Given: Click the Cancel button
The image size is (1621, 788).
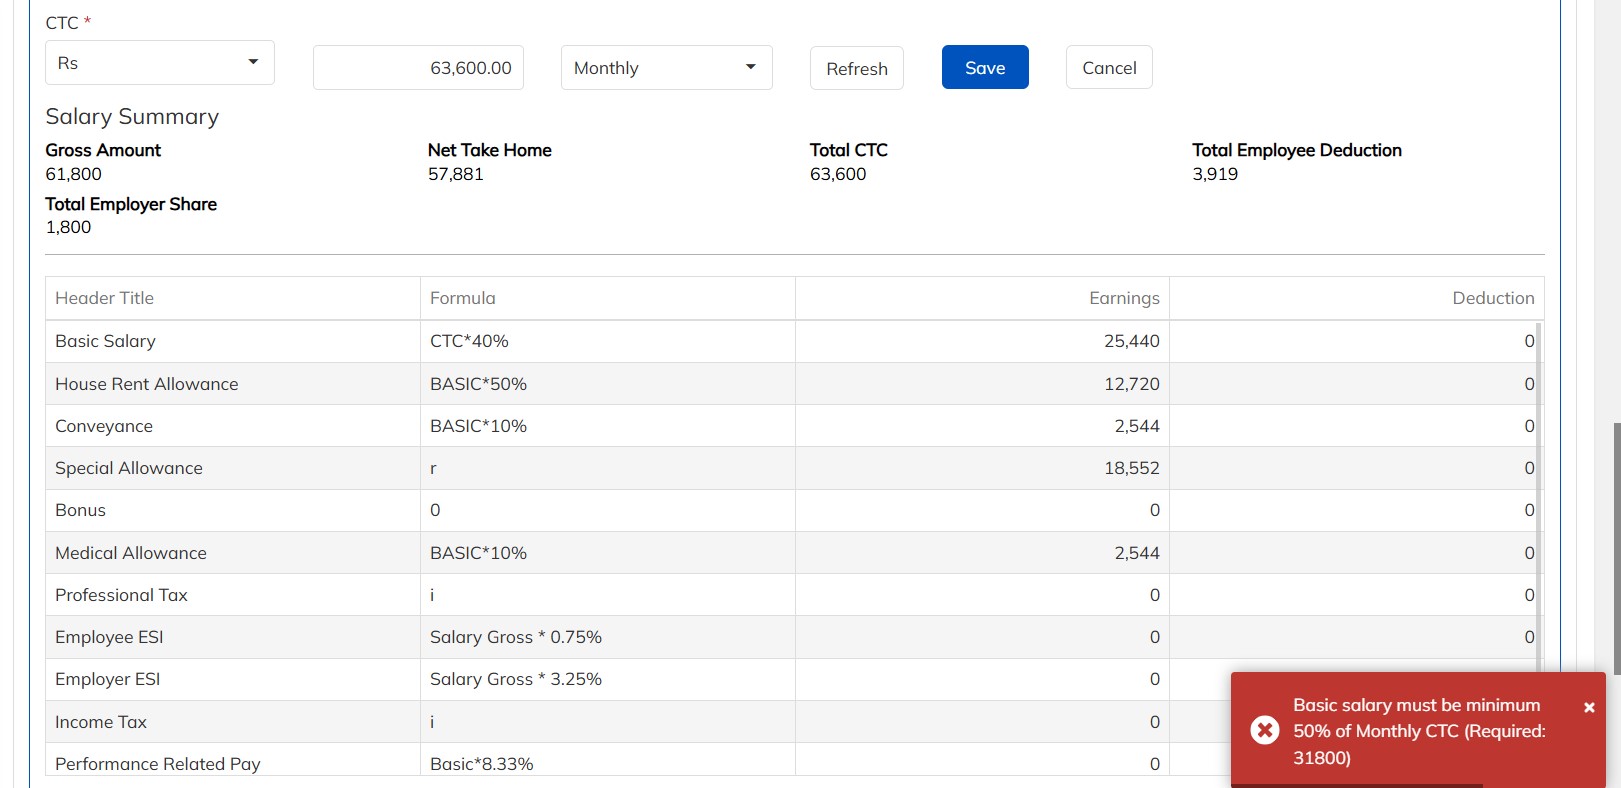Looking at the screenshot, I should (1108, 68).
